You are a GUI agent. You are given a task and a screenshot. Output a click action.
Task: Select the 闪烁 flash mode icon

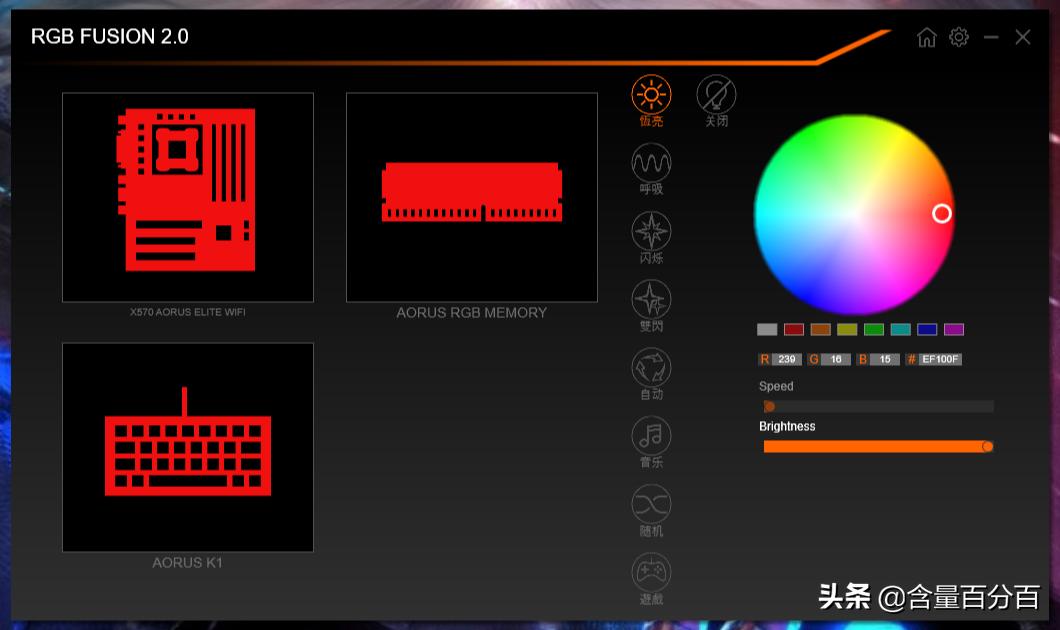(651, 231)
